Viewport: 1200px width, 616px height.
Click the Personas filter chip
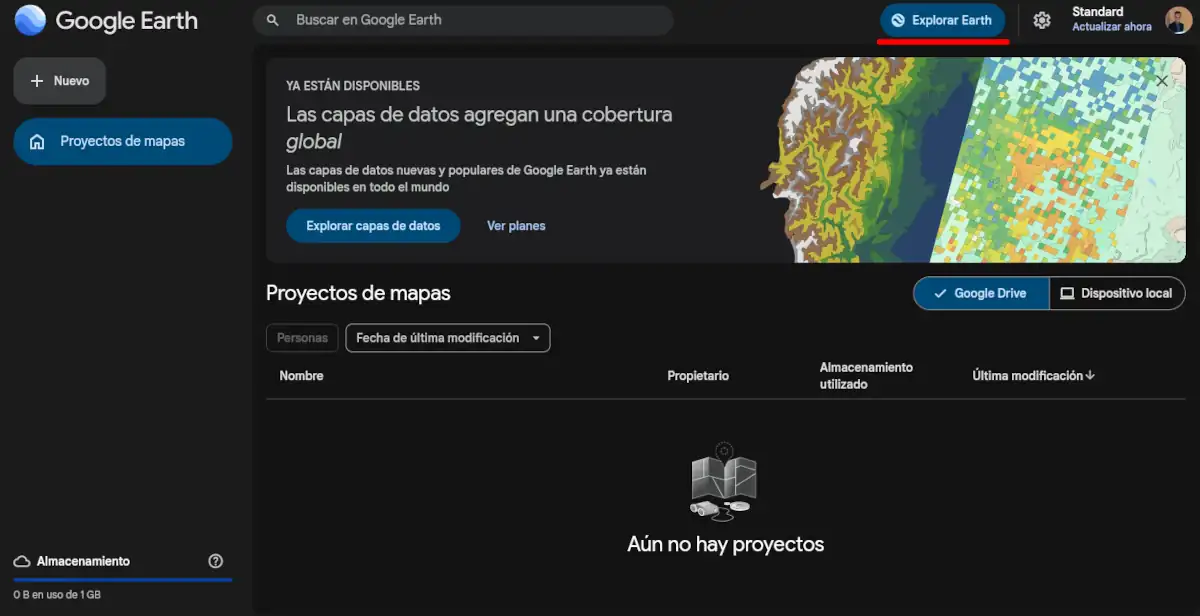pos(302,338)
